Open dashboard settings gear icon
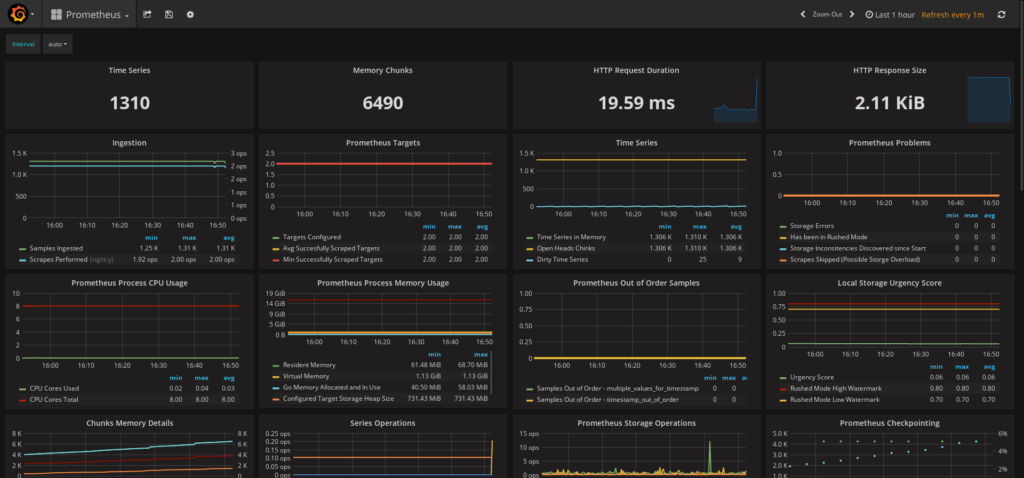This screenshot has height=478, width=1024. pyautogui.click(x=190, y=14)
